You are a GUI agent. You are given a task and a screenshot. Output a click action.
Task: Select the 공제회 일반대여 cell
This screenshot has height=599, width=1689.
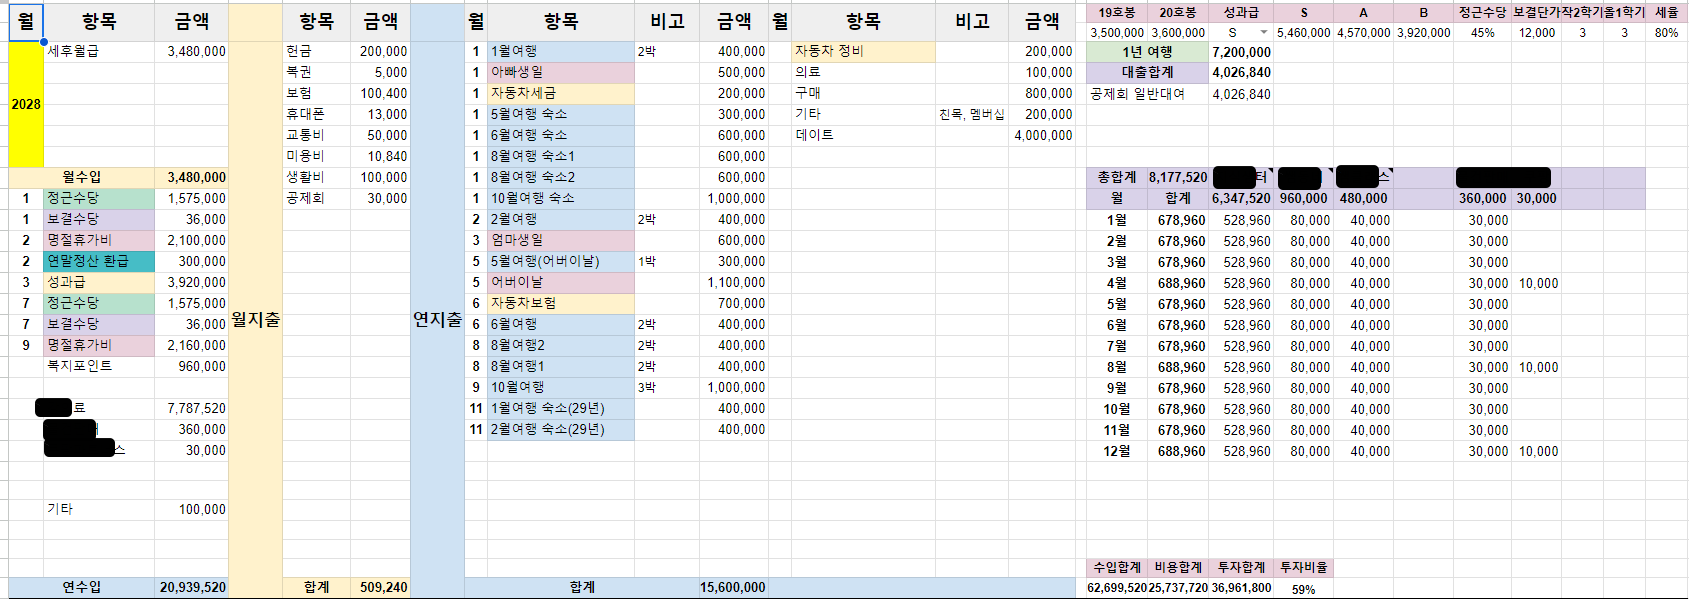pos(1147,94)
